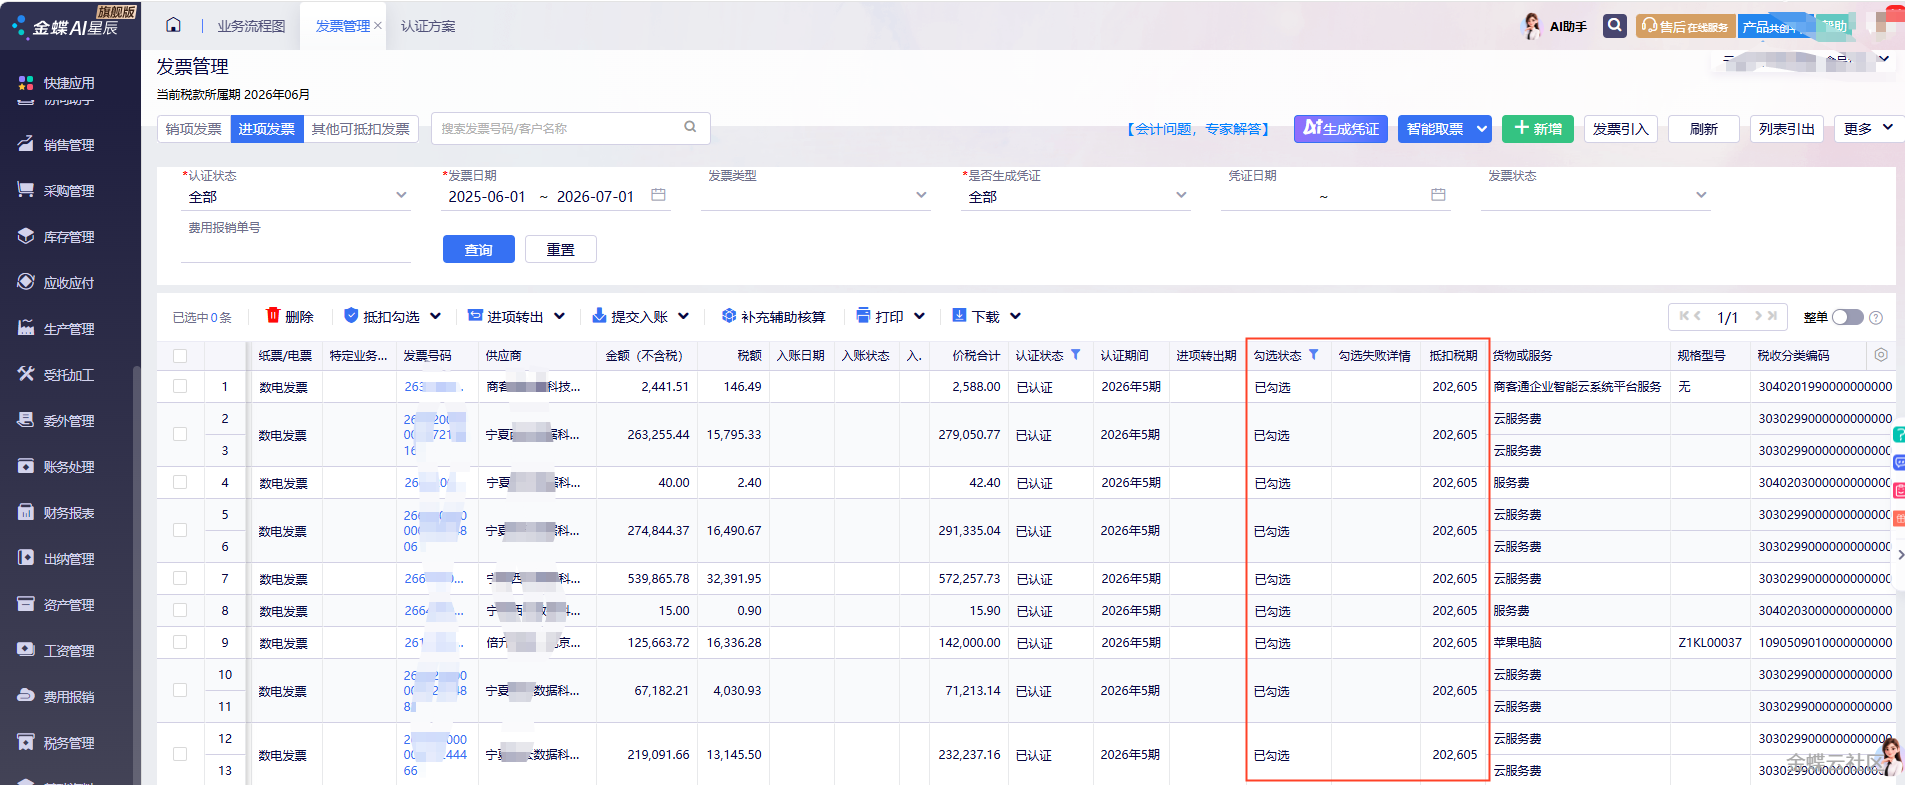Open 库存管理 in the sidebar
This screenshot has height=785, width=1905.
(68, 237)
